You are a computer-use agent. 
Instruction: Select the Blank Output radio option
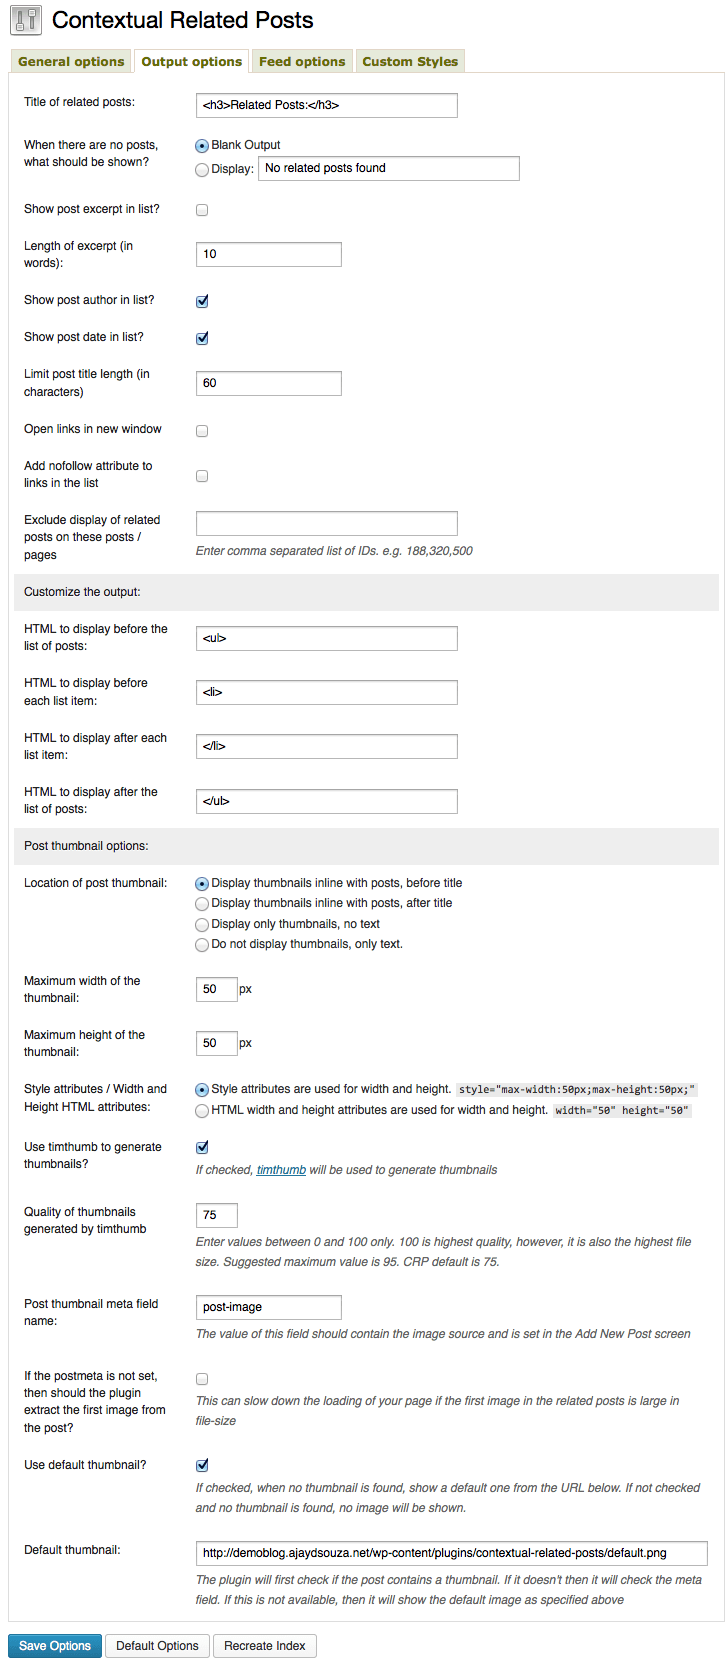(202, 146)
